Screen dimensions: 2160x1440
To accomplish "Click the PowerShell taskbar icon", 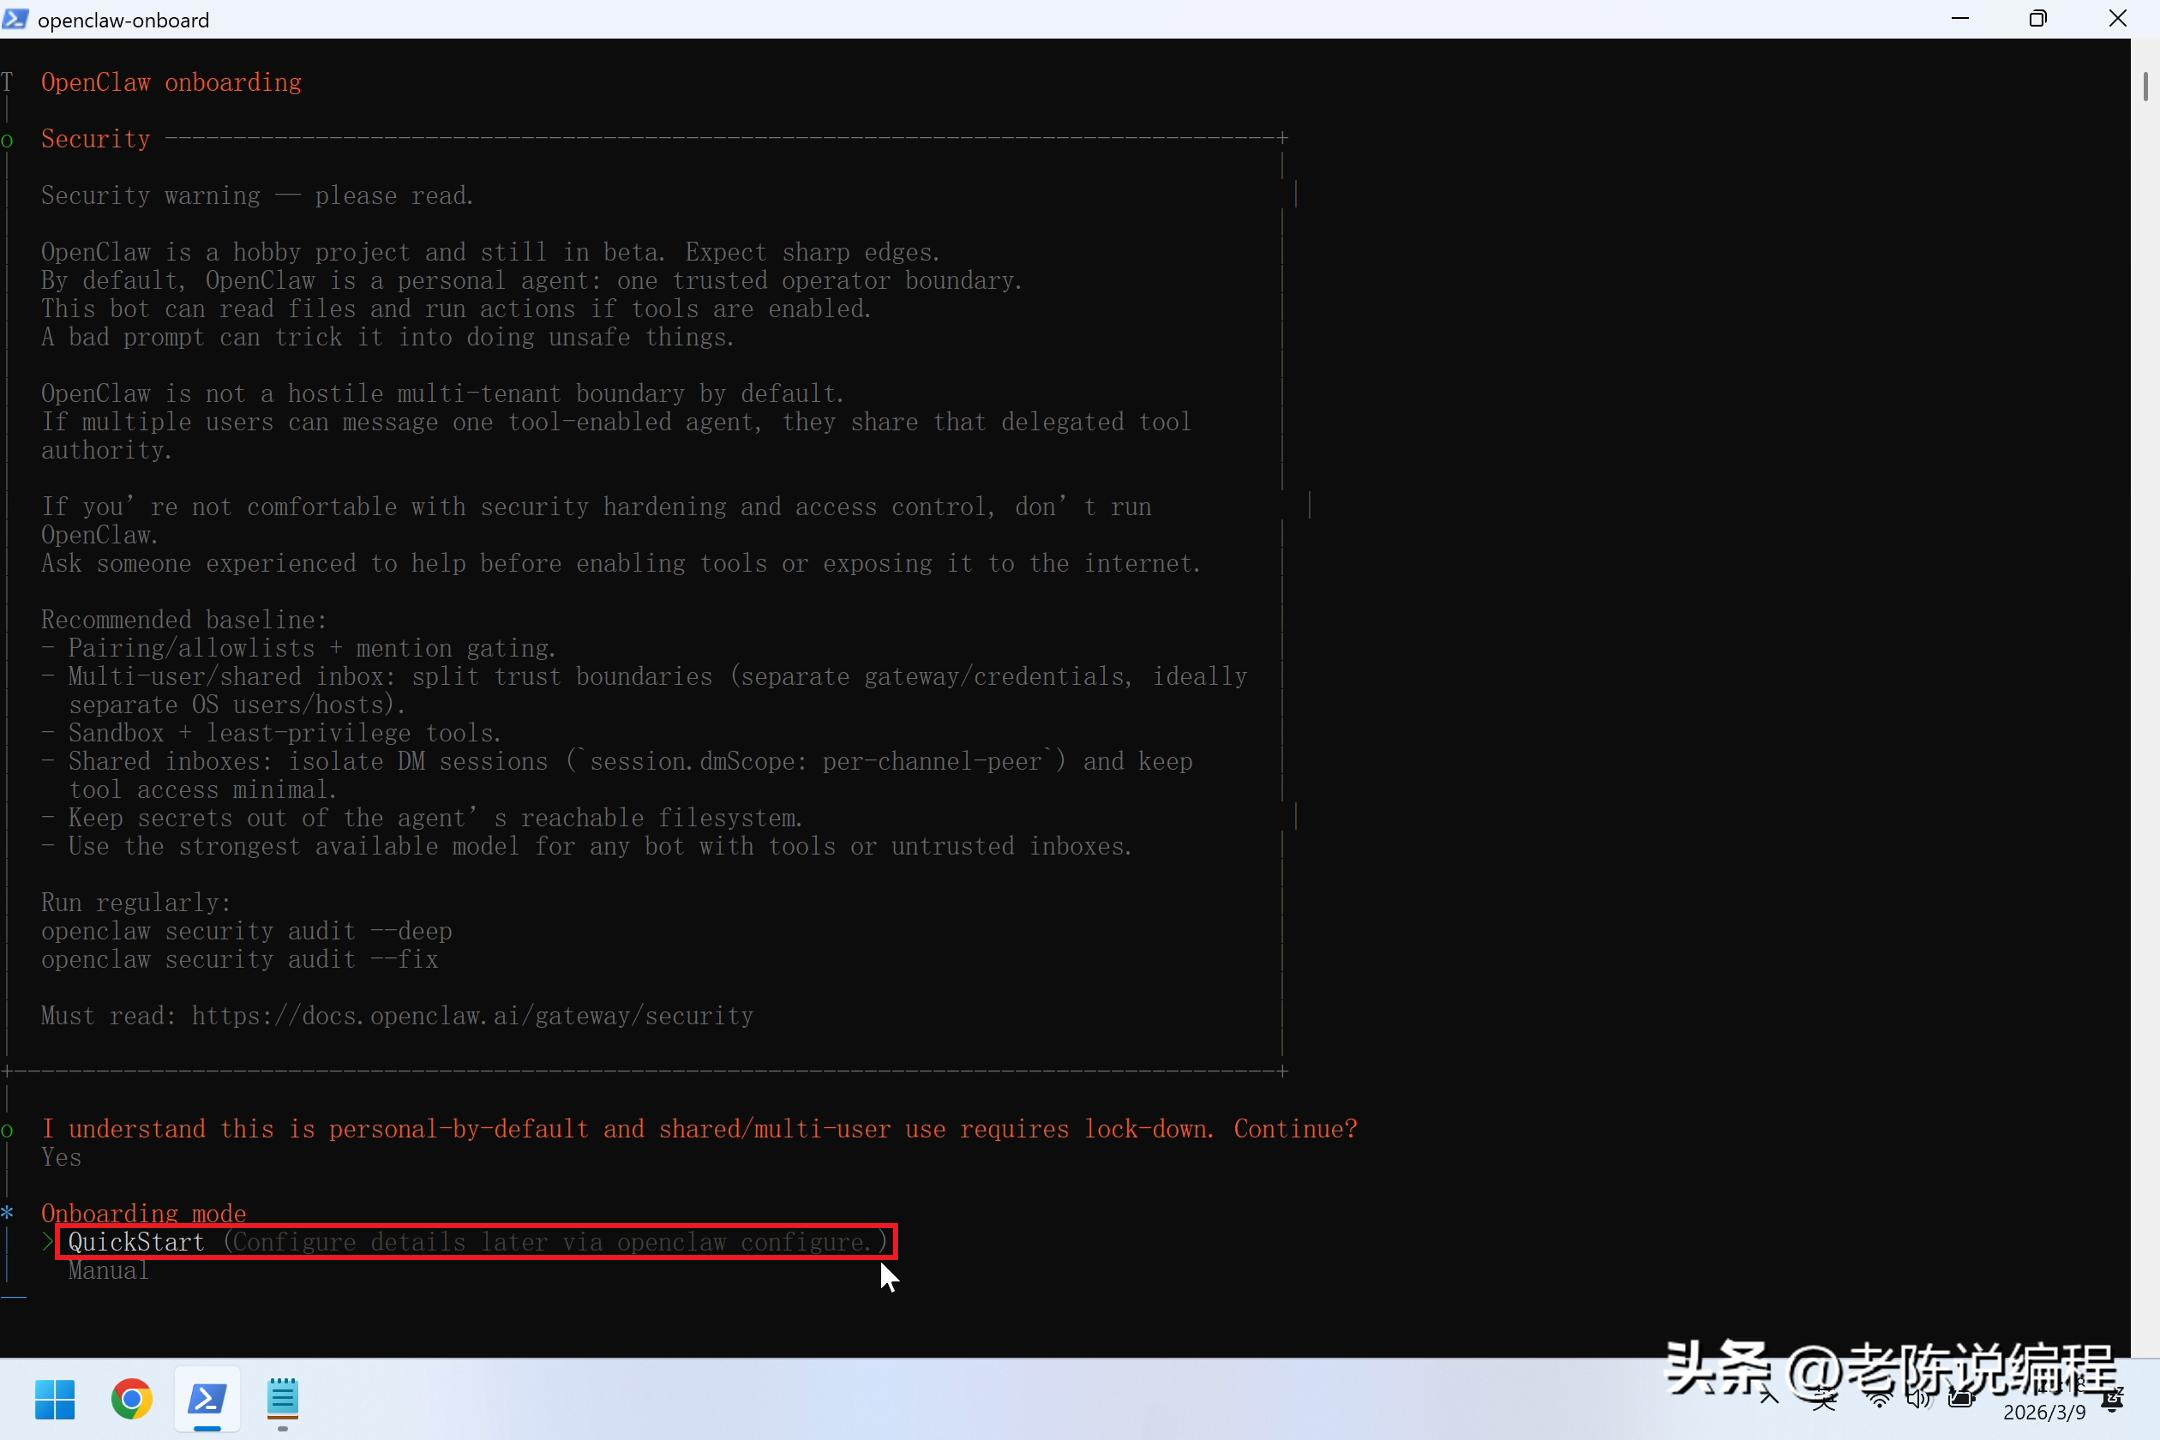I will (207, 1399).
